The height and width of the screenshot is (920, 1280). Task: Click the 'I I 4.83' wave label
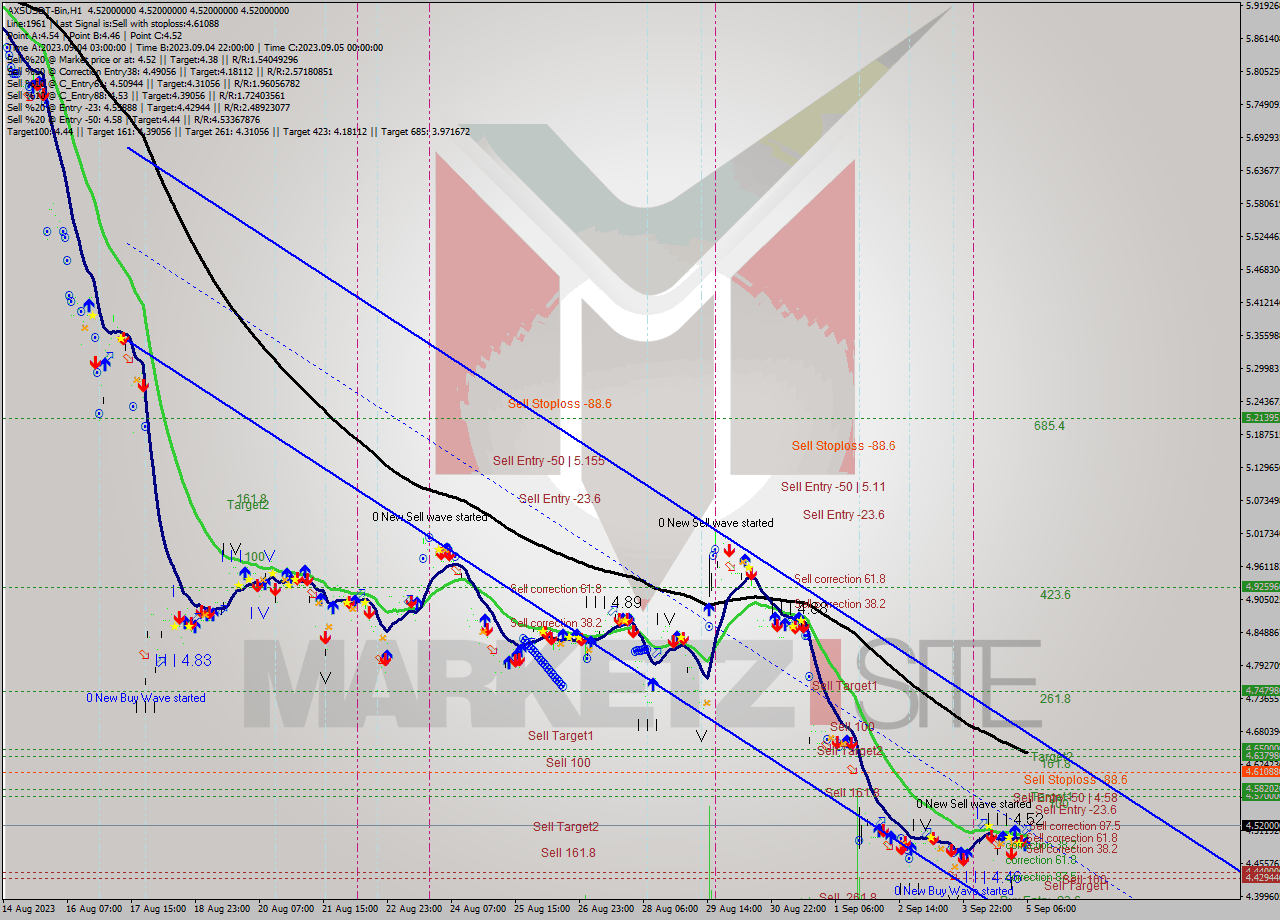(183, 660)
